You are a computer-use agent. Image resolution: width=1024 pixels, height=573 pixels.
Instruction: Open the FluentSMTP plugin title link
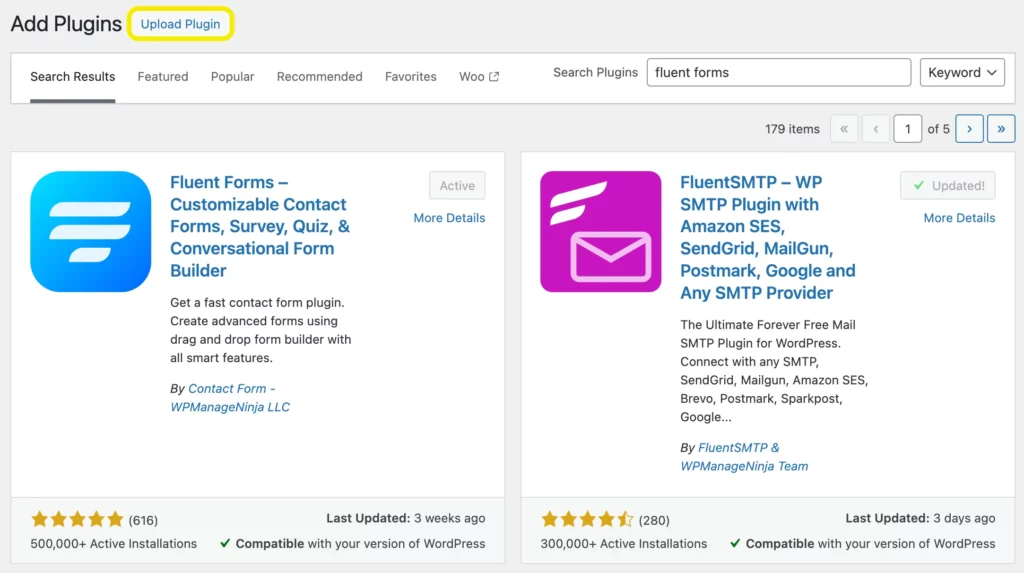tap(767, 237)
